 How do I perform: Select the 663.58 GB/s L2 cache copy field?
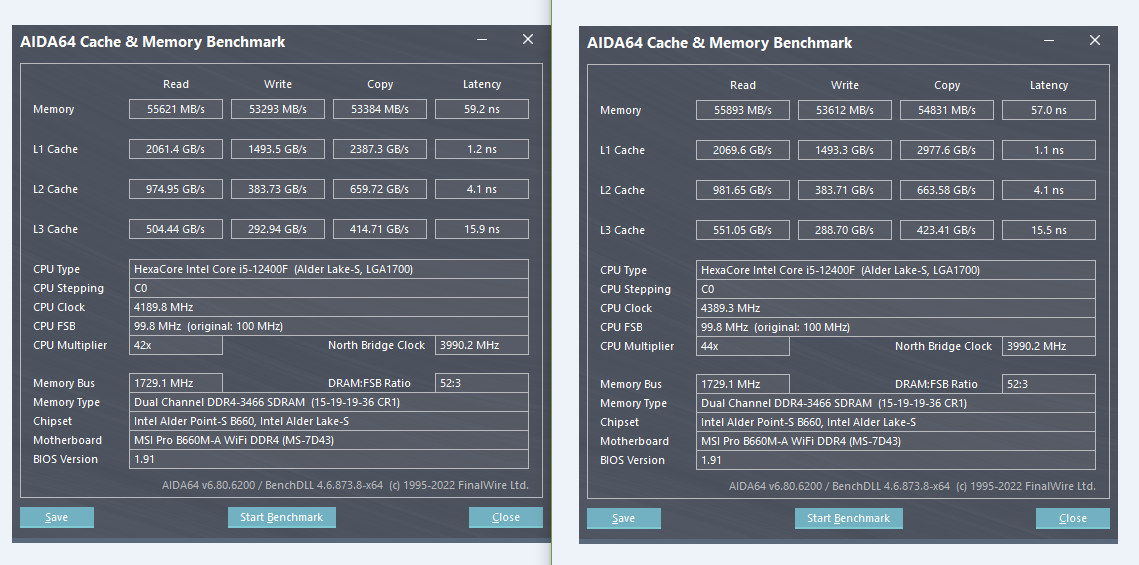pyautogui.click(x=947, y=190)
